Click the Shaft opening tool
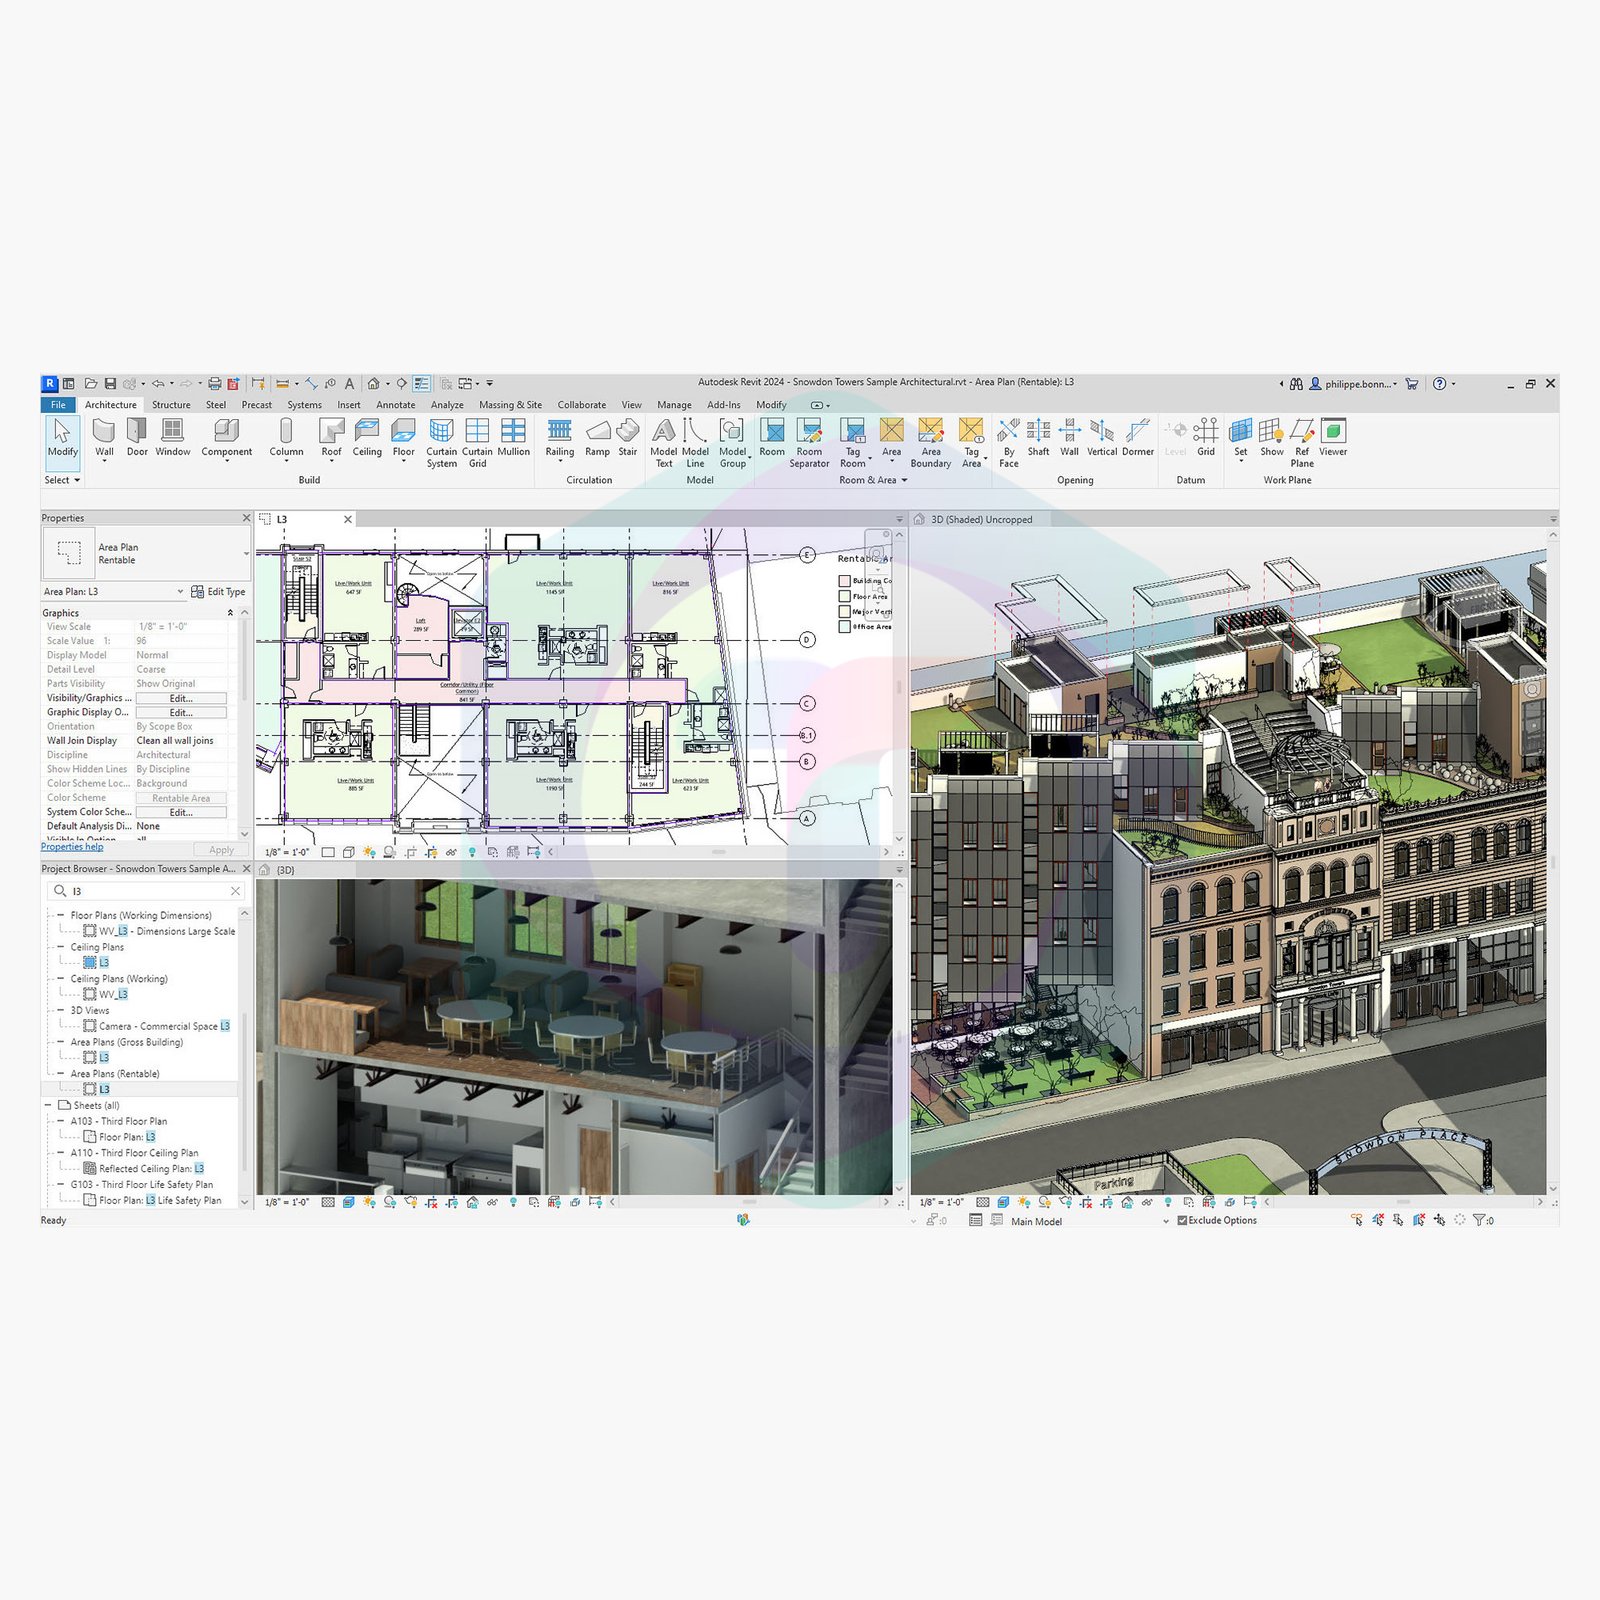1600x1600 pixels. [x=1039, y=439]
